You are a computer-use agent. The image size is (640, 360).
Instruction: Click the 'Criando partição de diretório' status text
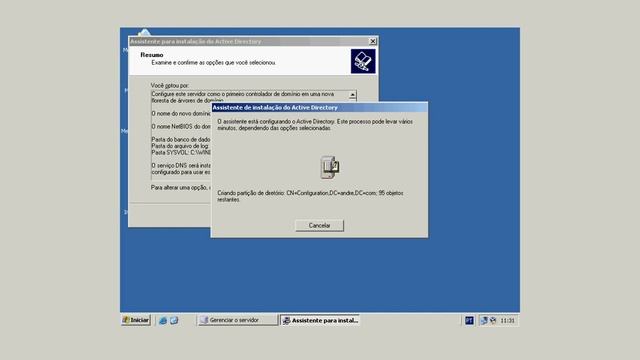310,196
